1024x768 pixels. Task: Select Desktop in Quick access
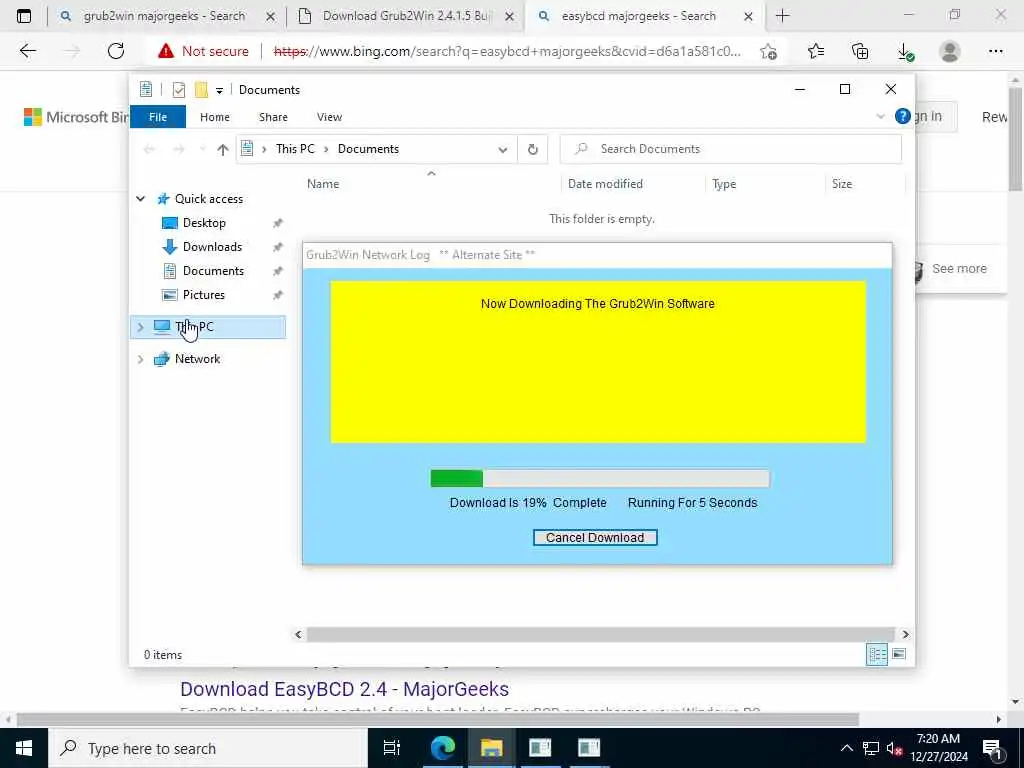pyautogui.click(x=204, y=223)
